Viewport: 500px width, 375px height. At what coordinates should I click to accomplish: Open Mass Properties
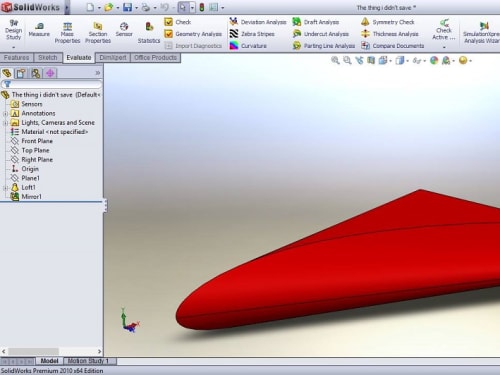(67, 33)
